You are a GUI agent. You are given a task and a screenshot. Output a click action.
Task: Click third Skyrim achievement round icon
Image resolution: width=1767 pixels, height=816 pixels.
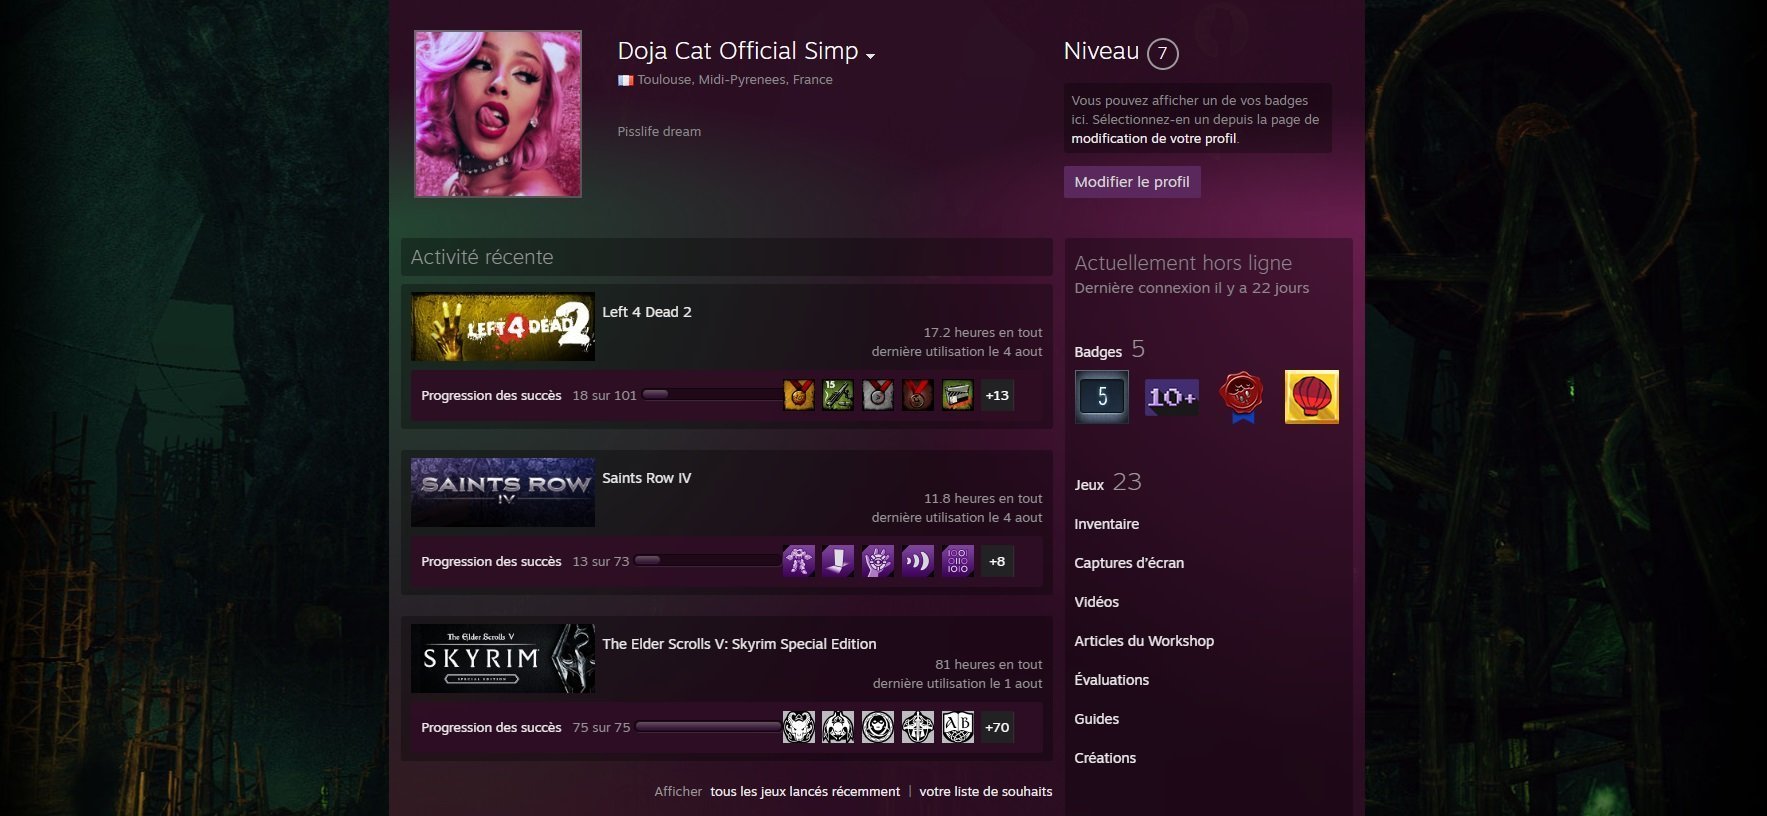878,727
